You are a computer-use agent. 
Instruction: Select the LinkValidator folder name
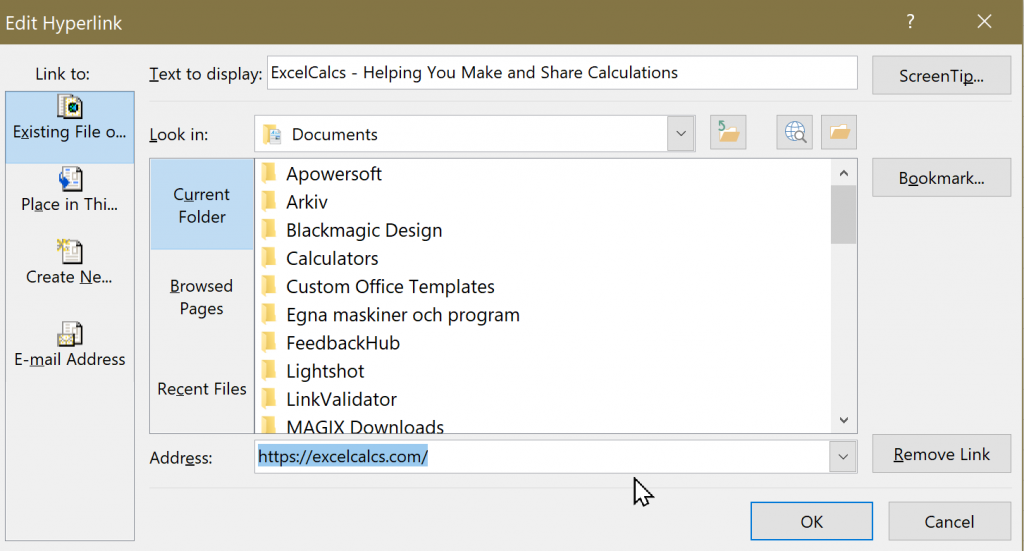coord(341,399)
